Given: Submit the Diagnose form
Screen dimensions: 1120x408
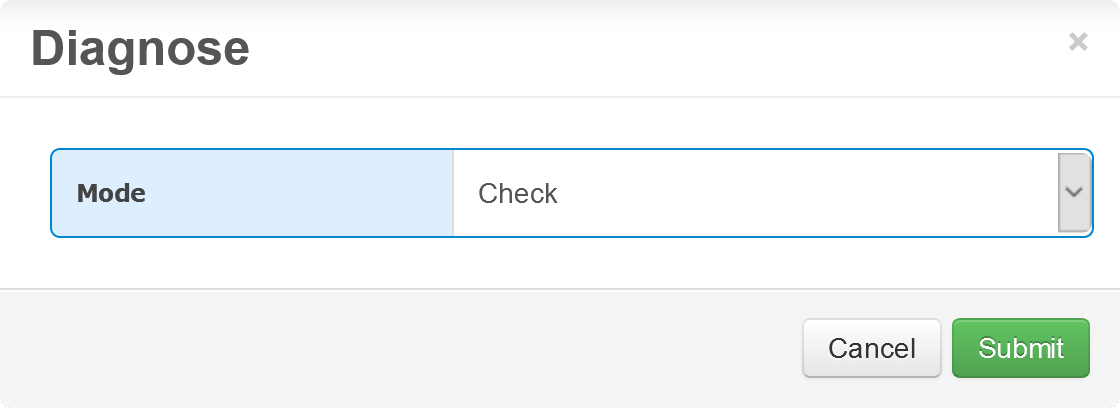Looking at the screenshot, I should pyautogui.click(x=1020, y=348).
